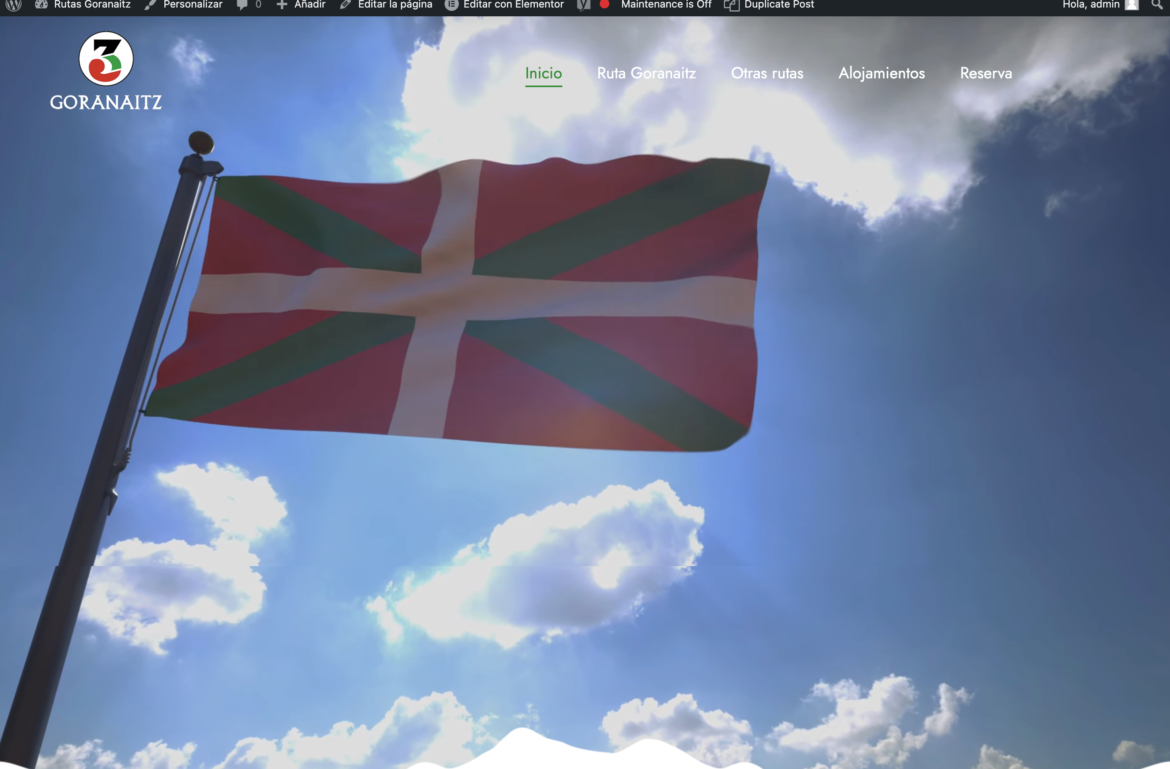Open the admin bar search magnifier
This screenshot has width=1170, height=769.
[x=1157, y=5]
